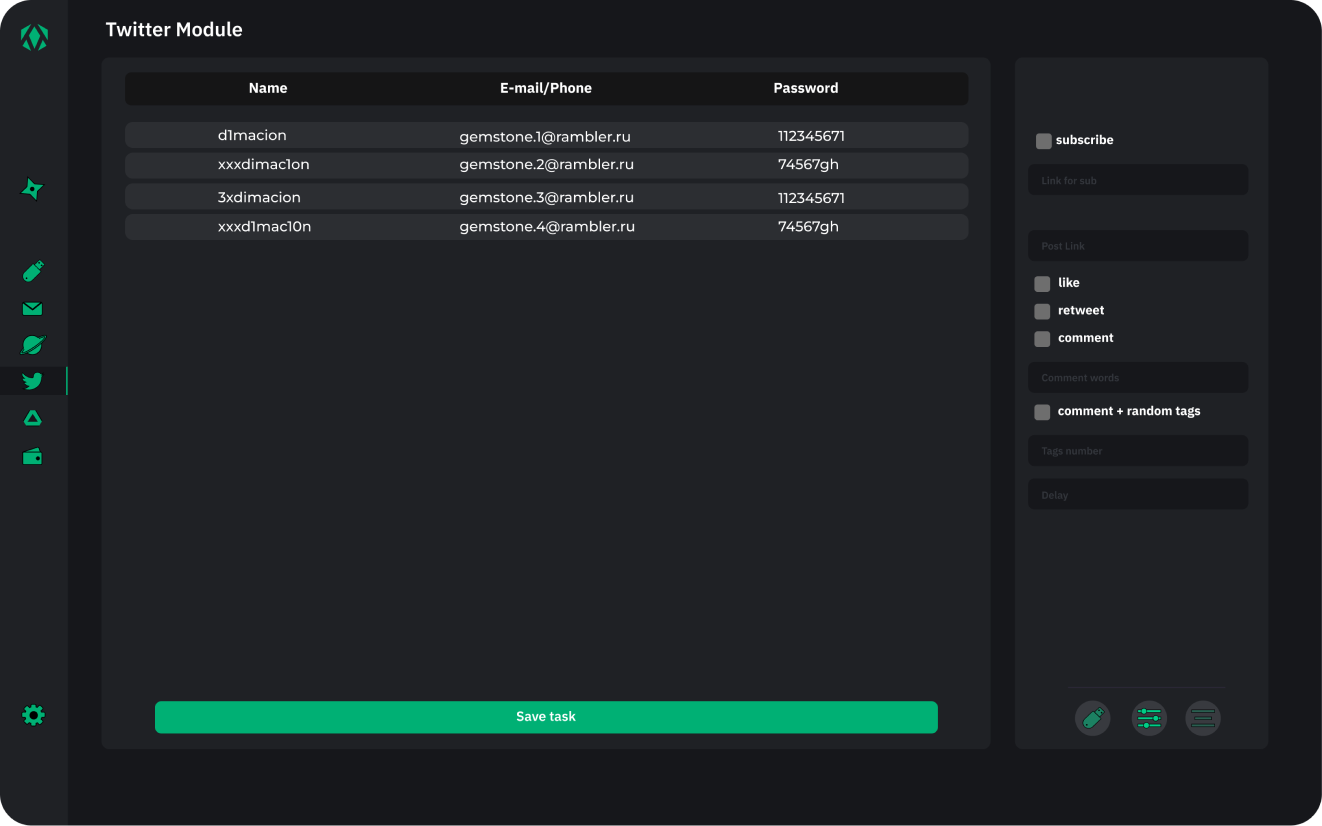Open the triangle drive module

tap(33, 418)
